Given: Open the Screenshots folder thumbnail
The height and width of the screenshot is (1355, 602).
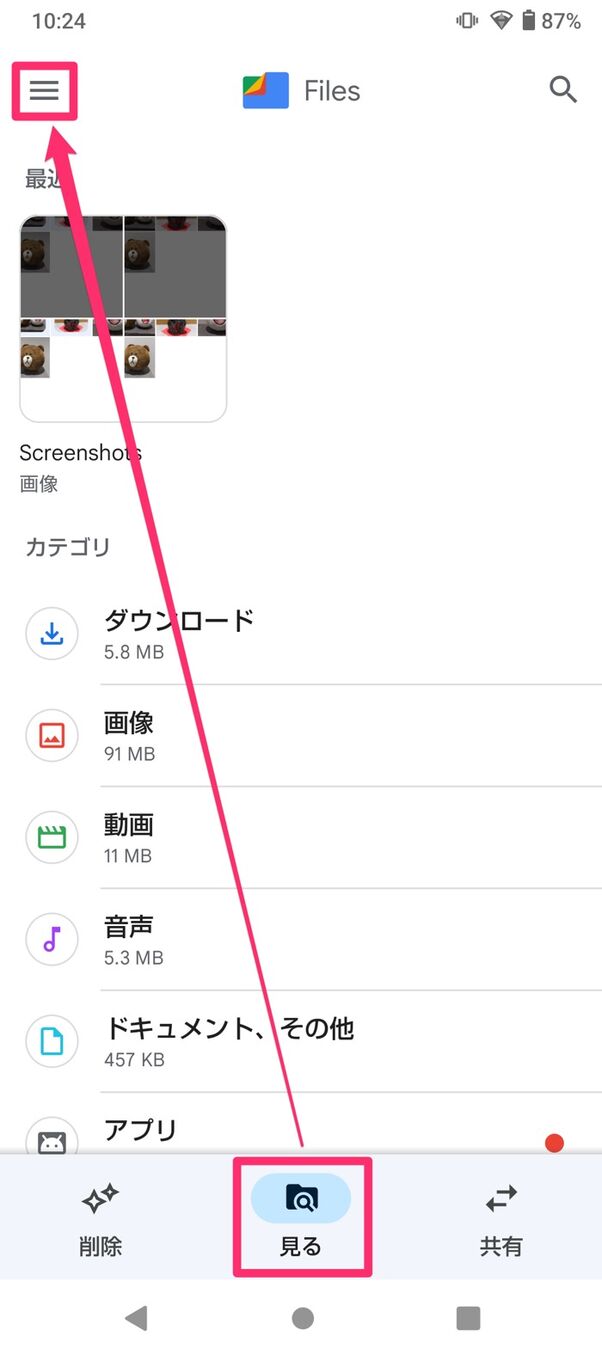Looking at the screenshot, I should click(123, 315).
